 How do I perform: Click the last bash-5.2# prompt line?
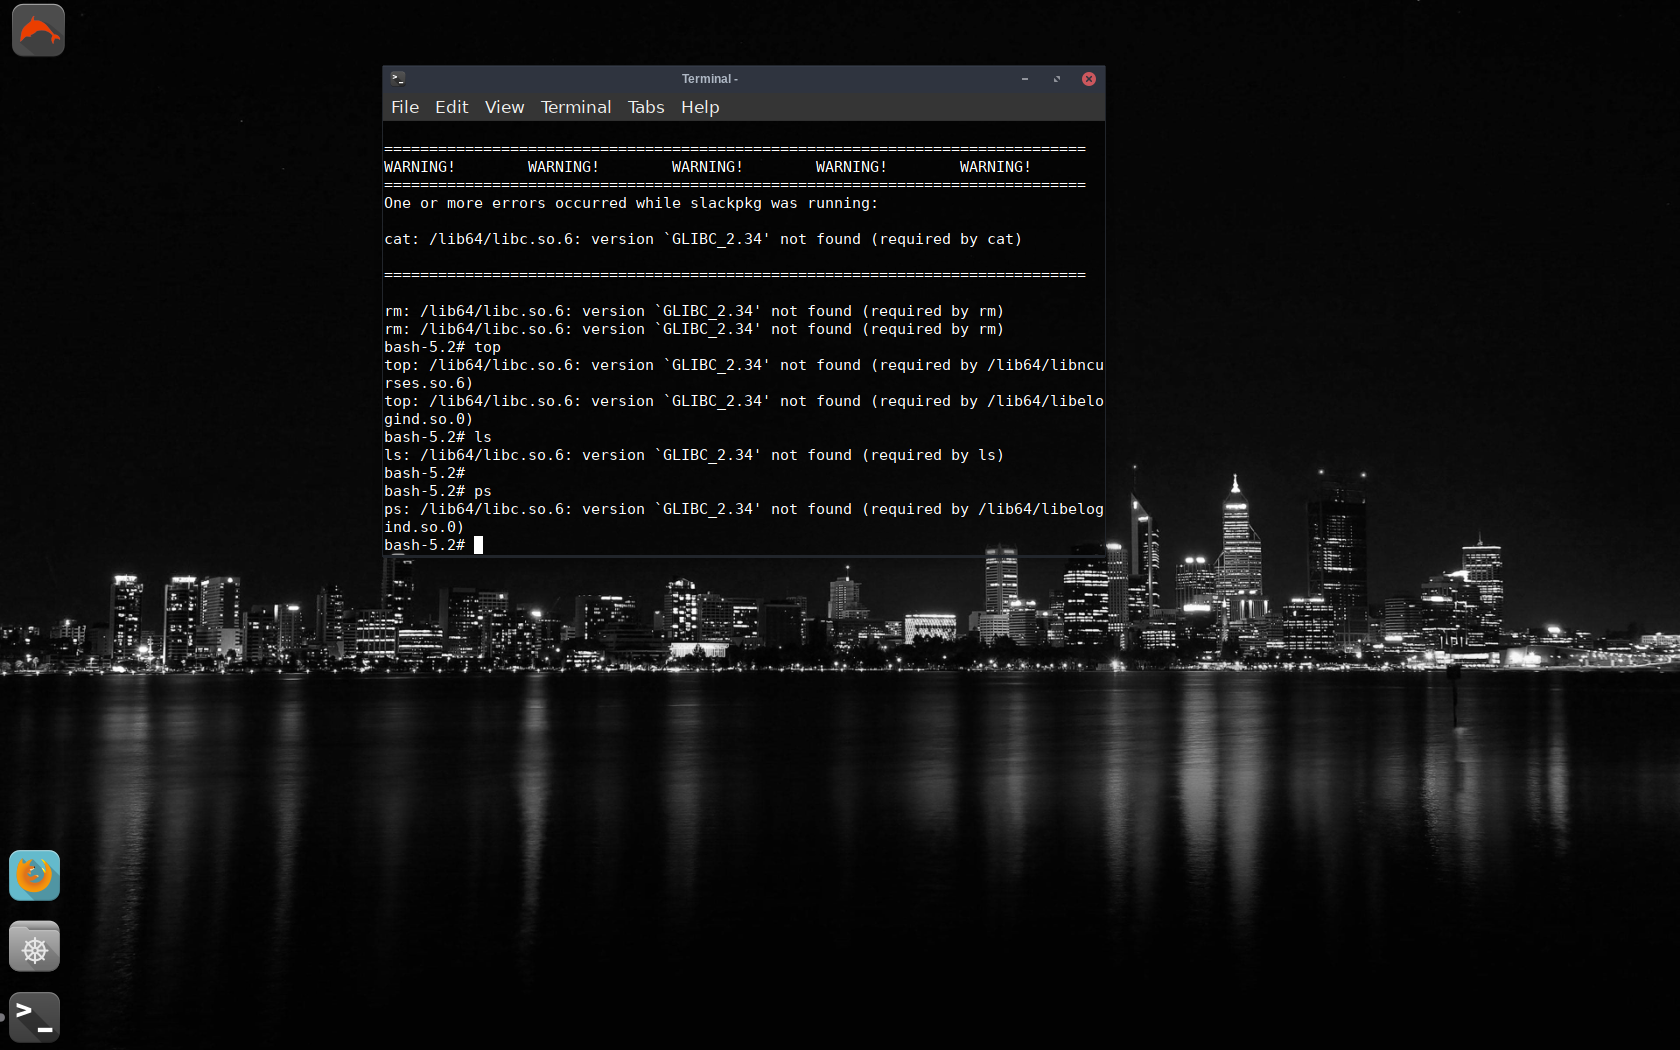[x=434, y=545]
